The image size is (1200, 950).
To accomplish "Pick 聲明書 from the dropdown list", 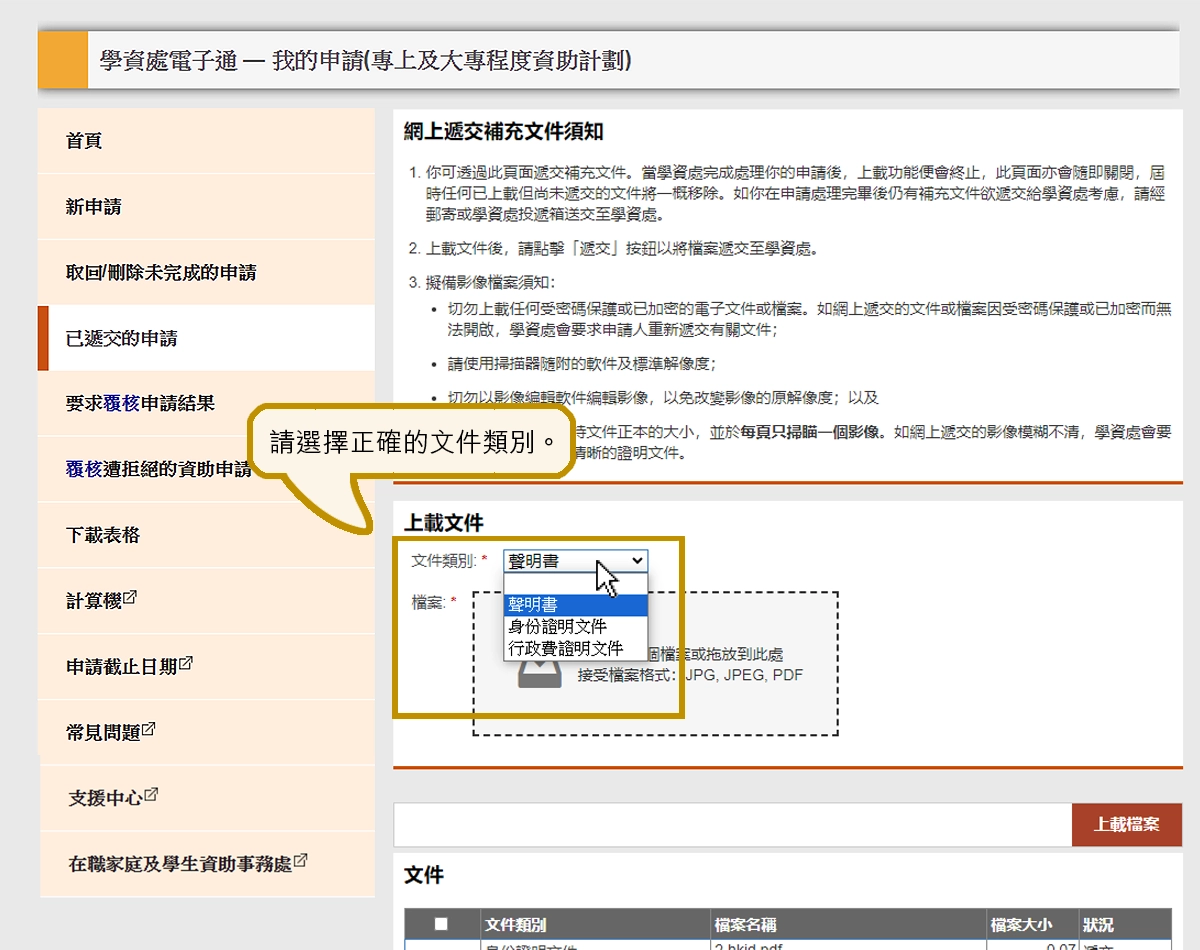I will coord(576,605).
